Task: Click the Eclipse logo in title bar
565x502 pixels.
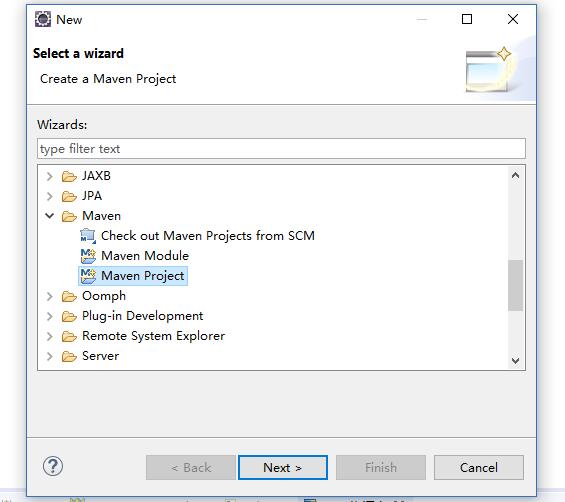Action: (43, 19)
